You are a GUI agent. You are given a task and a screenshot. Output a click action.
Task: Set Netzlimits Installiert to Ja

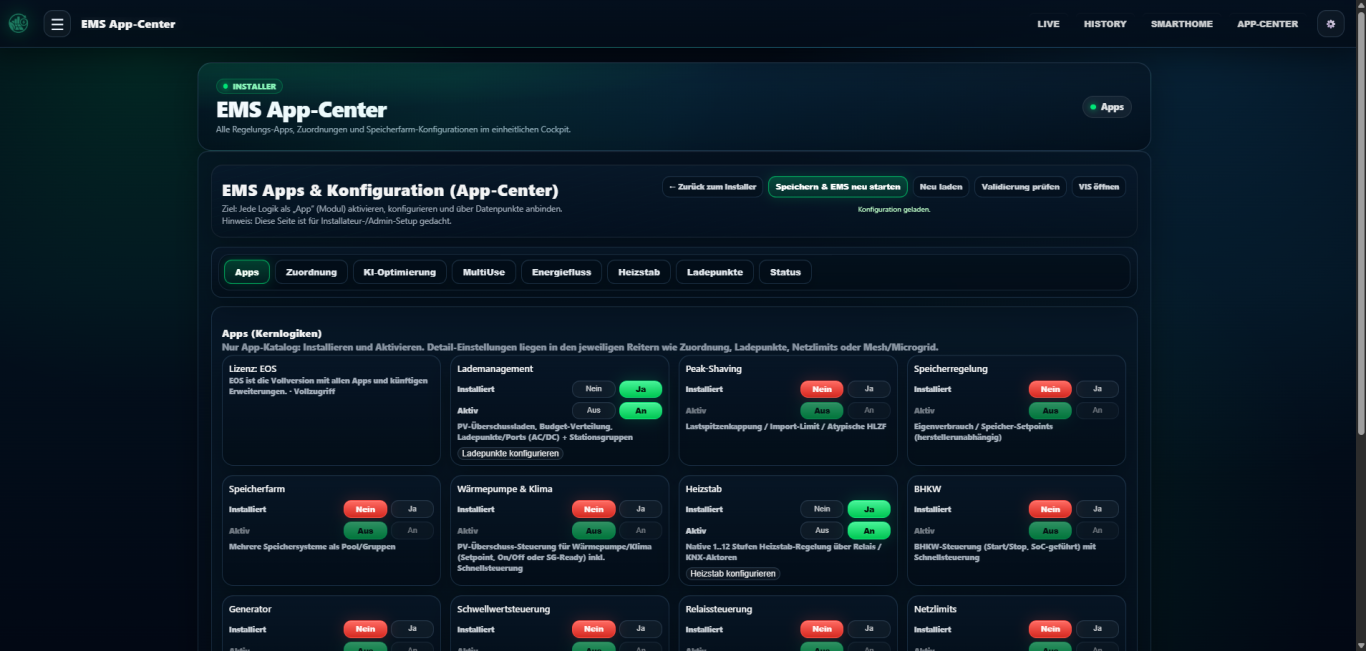click(x=1097, y=629)
